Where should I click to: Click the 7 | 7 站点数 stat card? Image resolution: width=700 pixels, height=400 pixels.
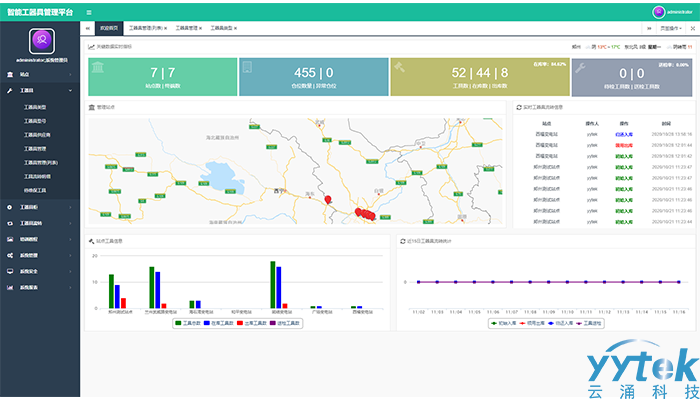162,77
